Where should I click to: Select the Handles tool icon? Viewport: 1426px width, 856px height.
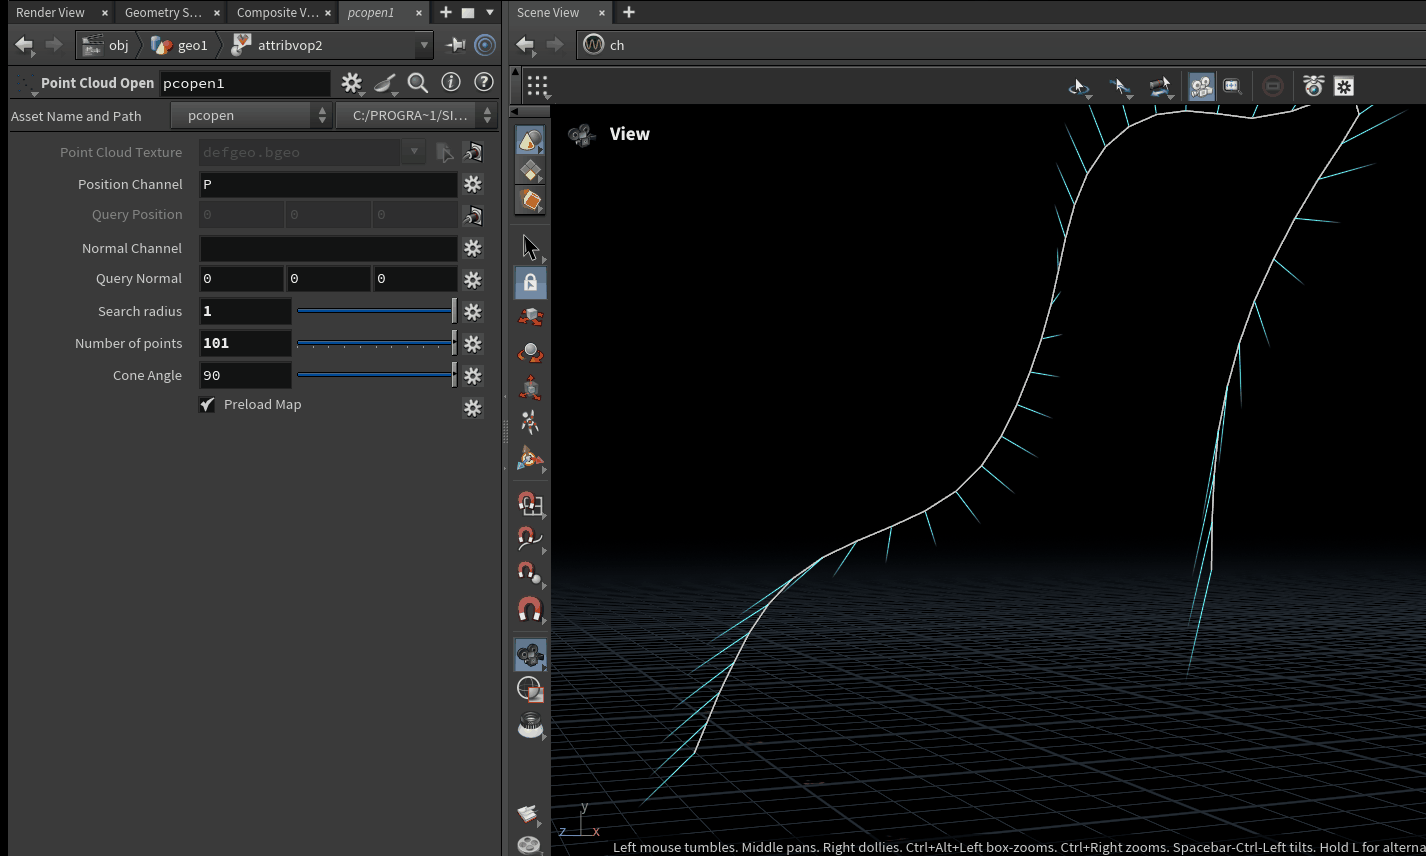(530, 459)
